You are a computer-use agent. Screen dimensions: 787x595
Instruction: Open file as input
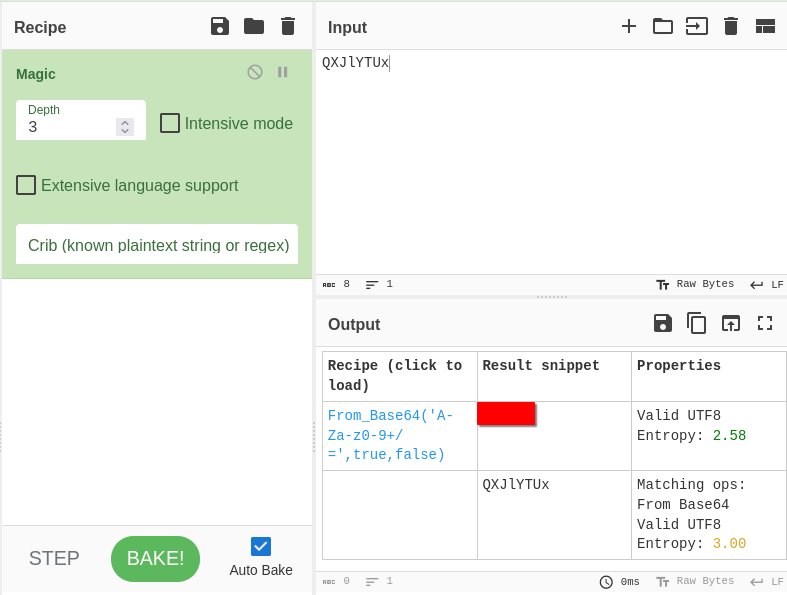pyautogui.click(x=697, y=27)
